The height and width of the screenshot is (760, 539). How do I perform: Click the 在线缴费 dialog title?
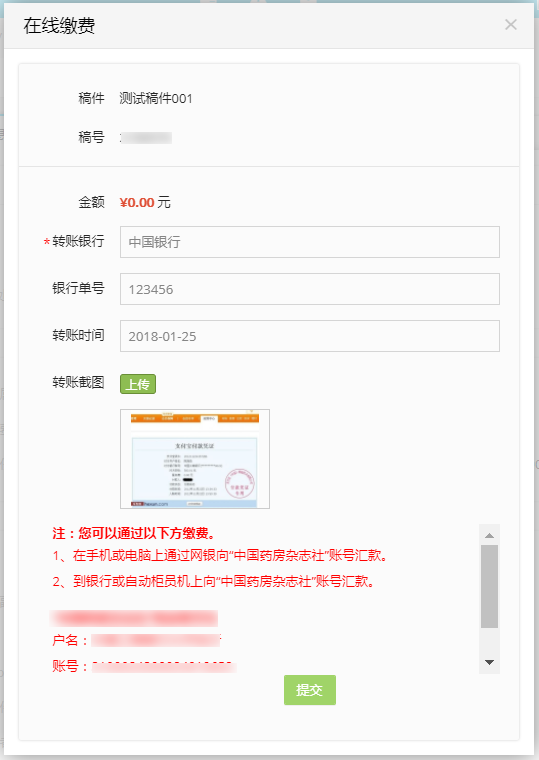pyautogui.click(x=59, y=25)
